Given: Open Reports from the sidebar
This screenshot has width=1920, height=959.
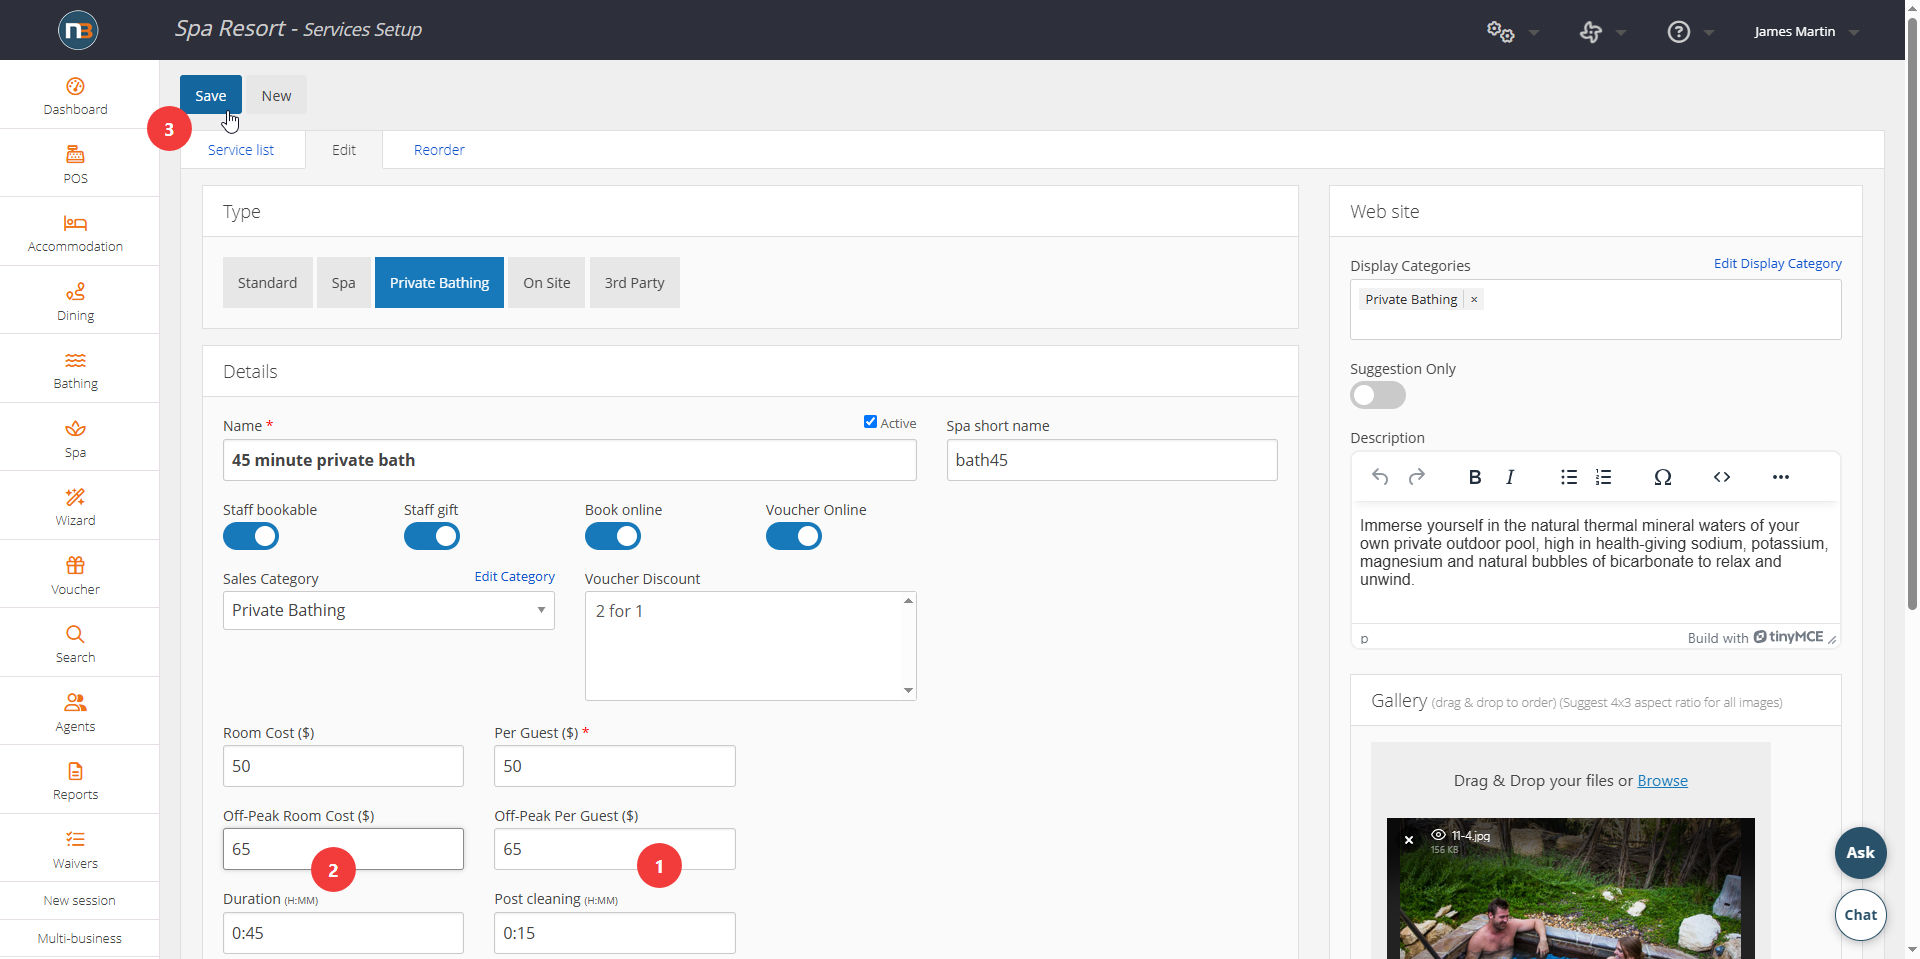Looking at the screenshot, I should coord(76,781).
